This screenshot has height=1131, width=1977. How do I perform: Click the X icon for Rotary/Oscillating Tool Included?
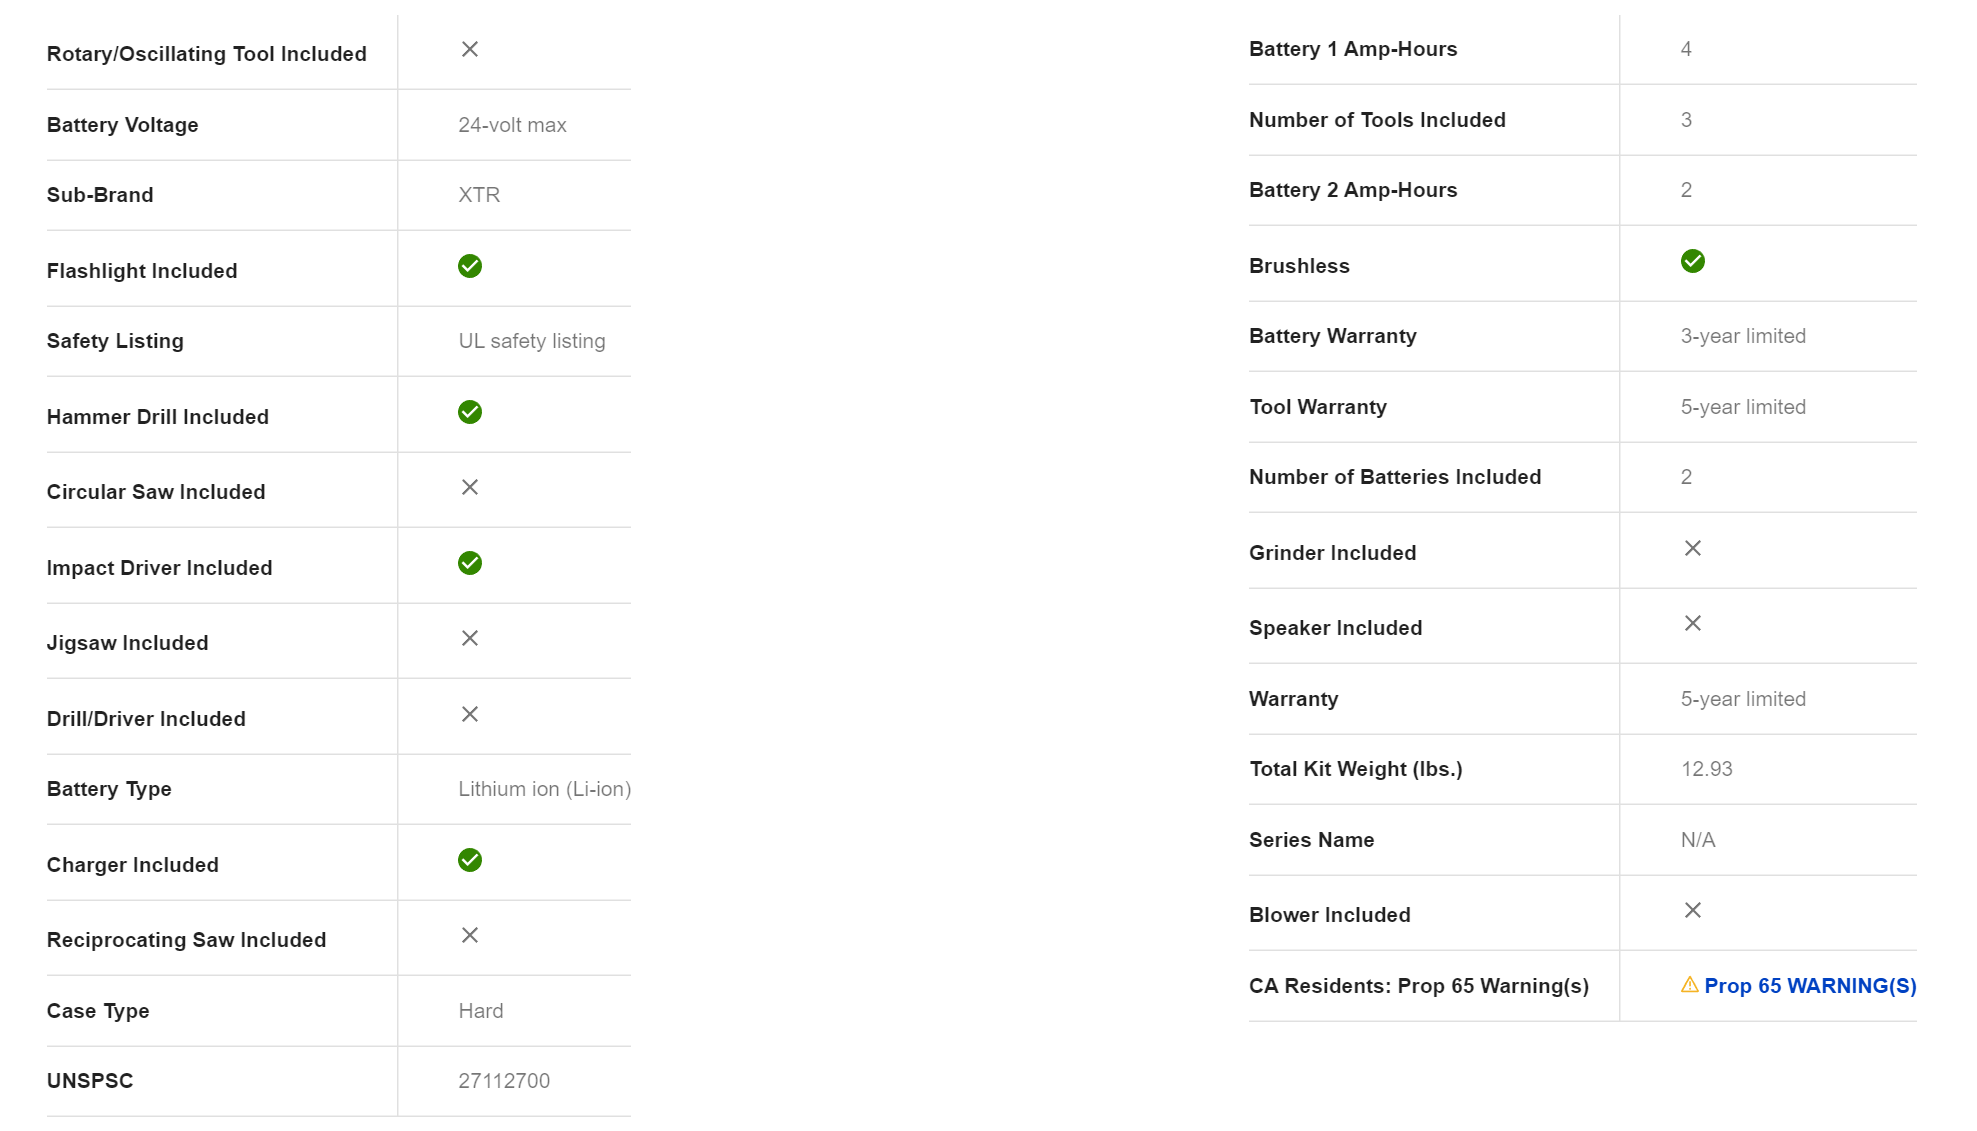tap(470, 49)
